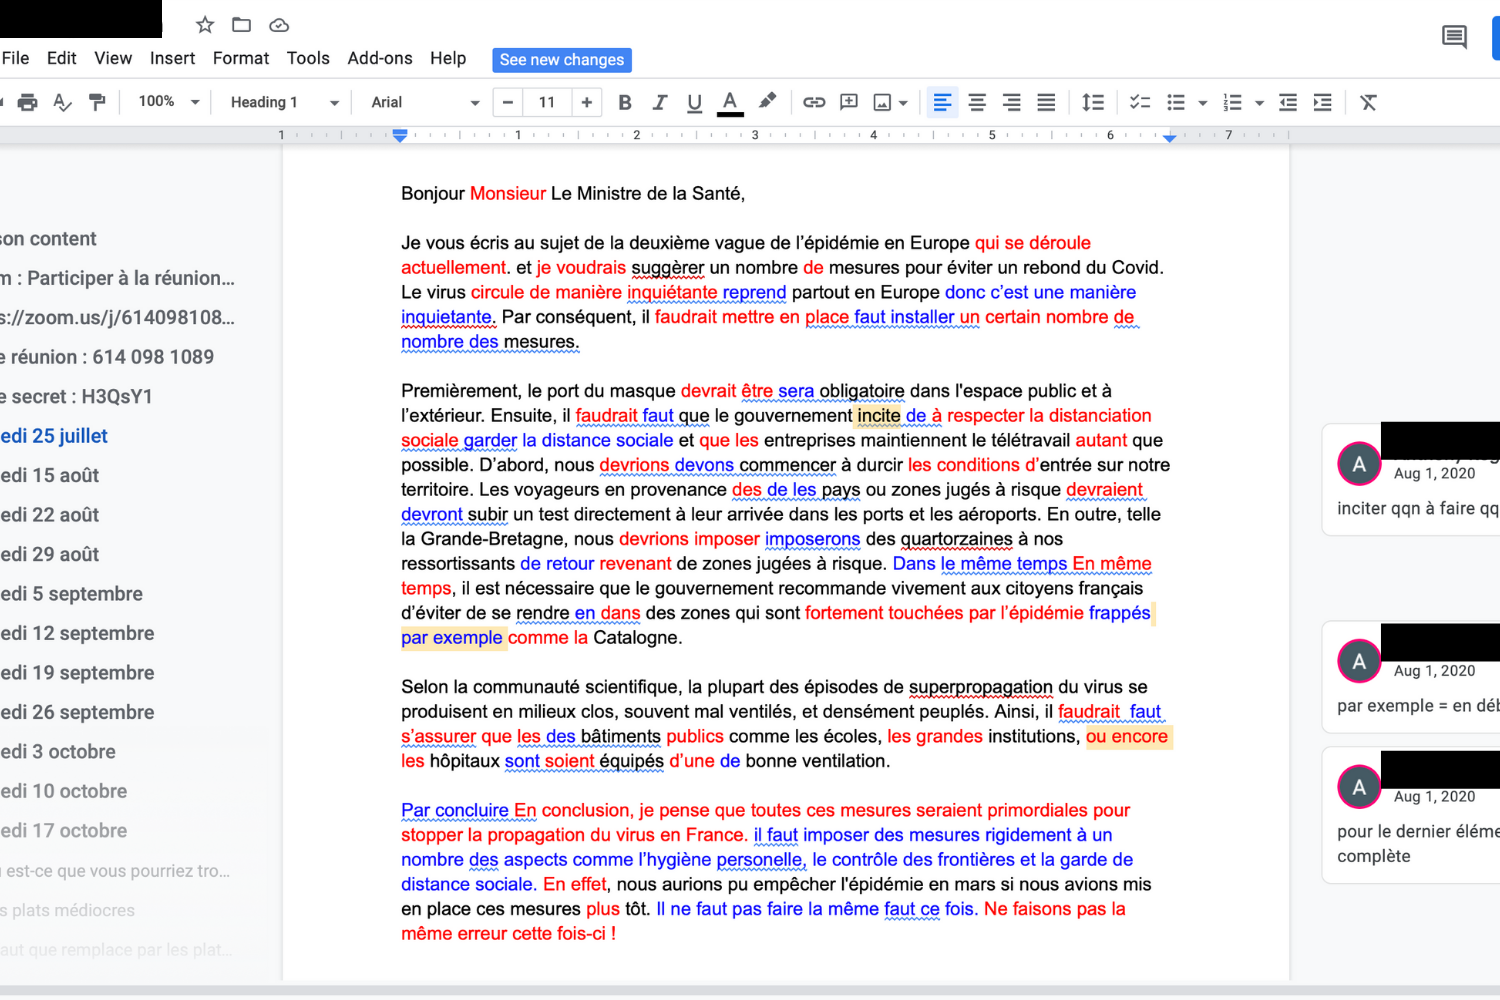This screenshot has width=1500, height=1000.
Task: Click the font size input field
Action: pos(547,102)
